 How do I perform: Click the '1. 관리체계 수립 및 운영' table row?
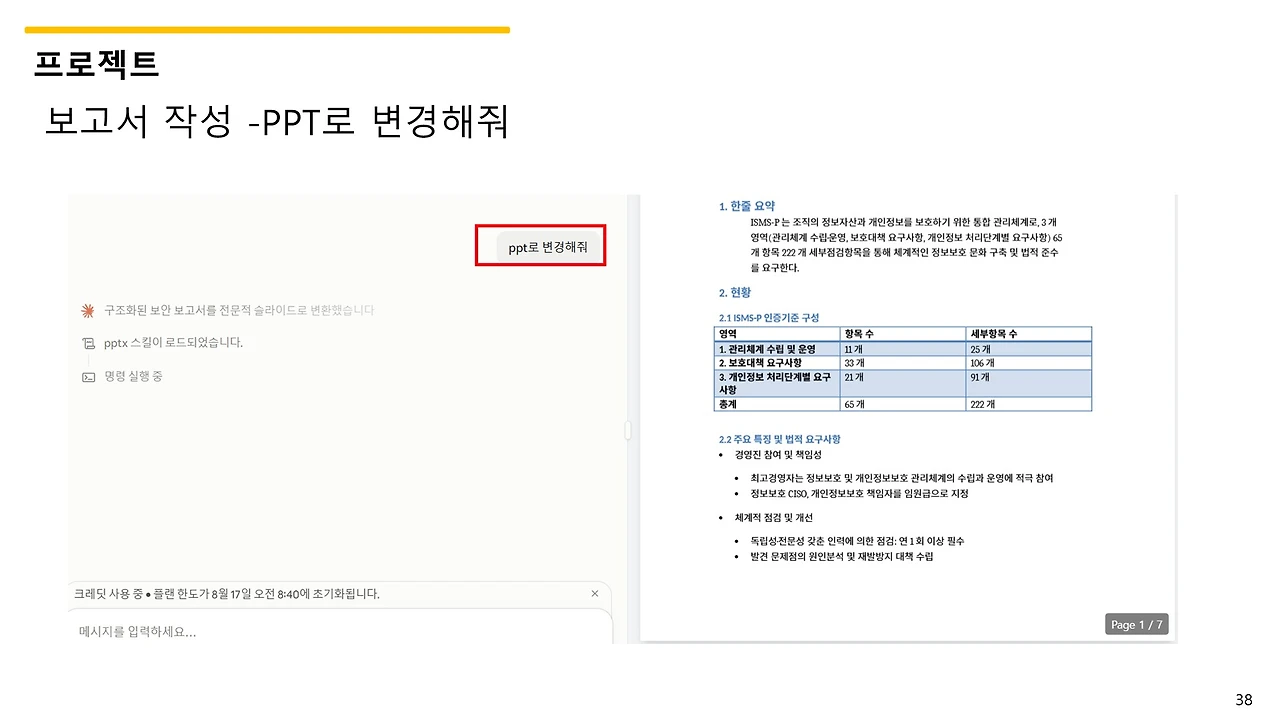point(903,348)
